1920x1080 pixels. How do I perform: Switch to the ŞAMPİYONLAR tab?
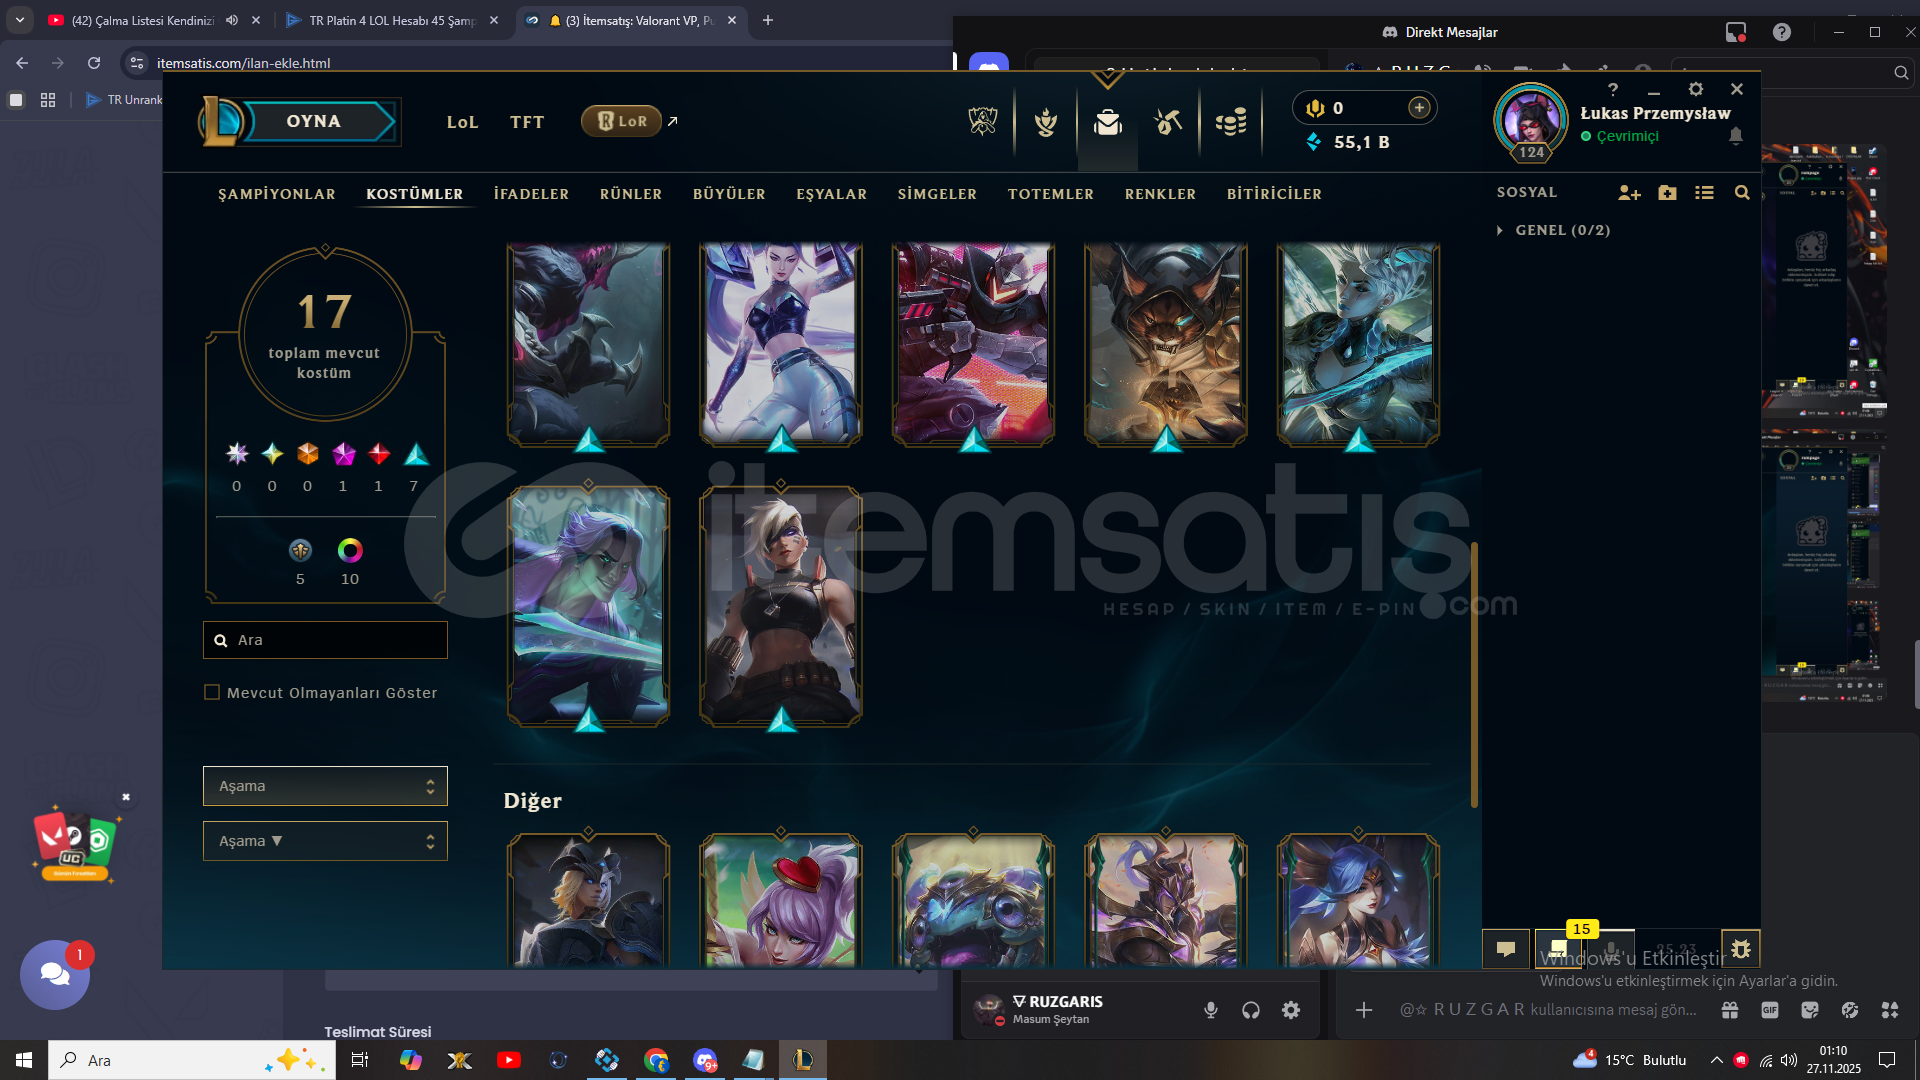coord(277,194)
